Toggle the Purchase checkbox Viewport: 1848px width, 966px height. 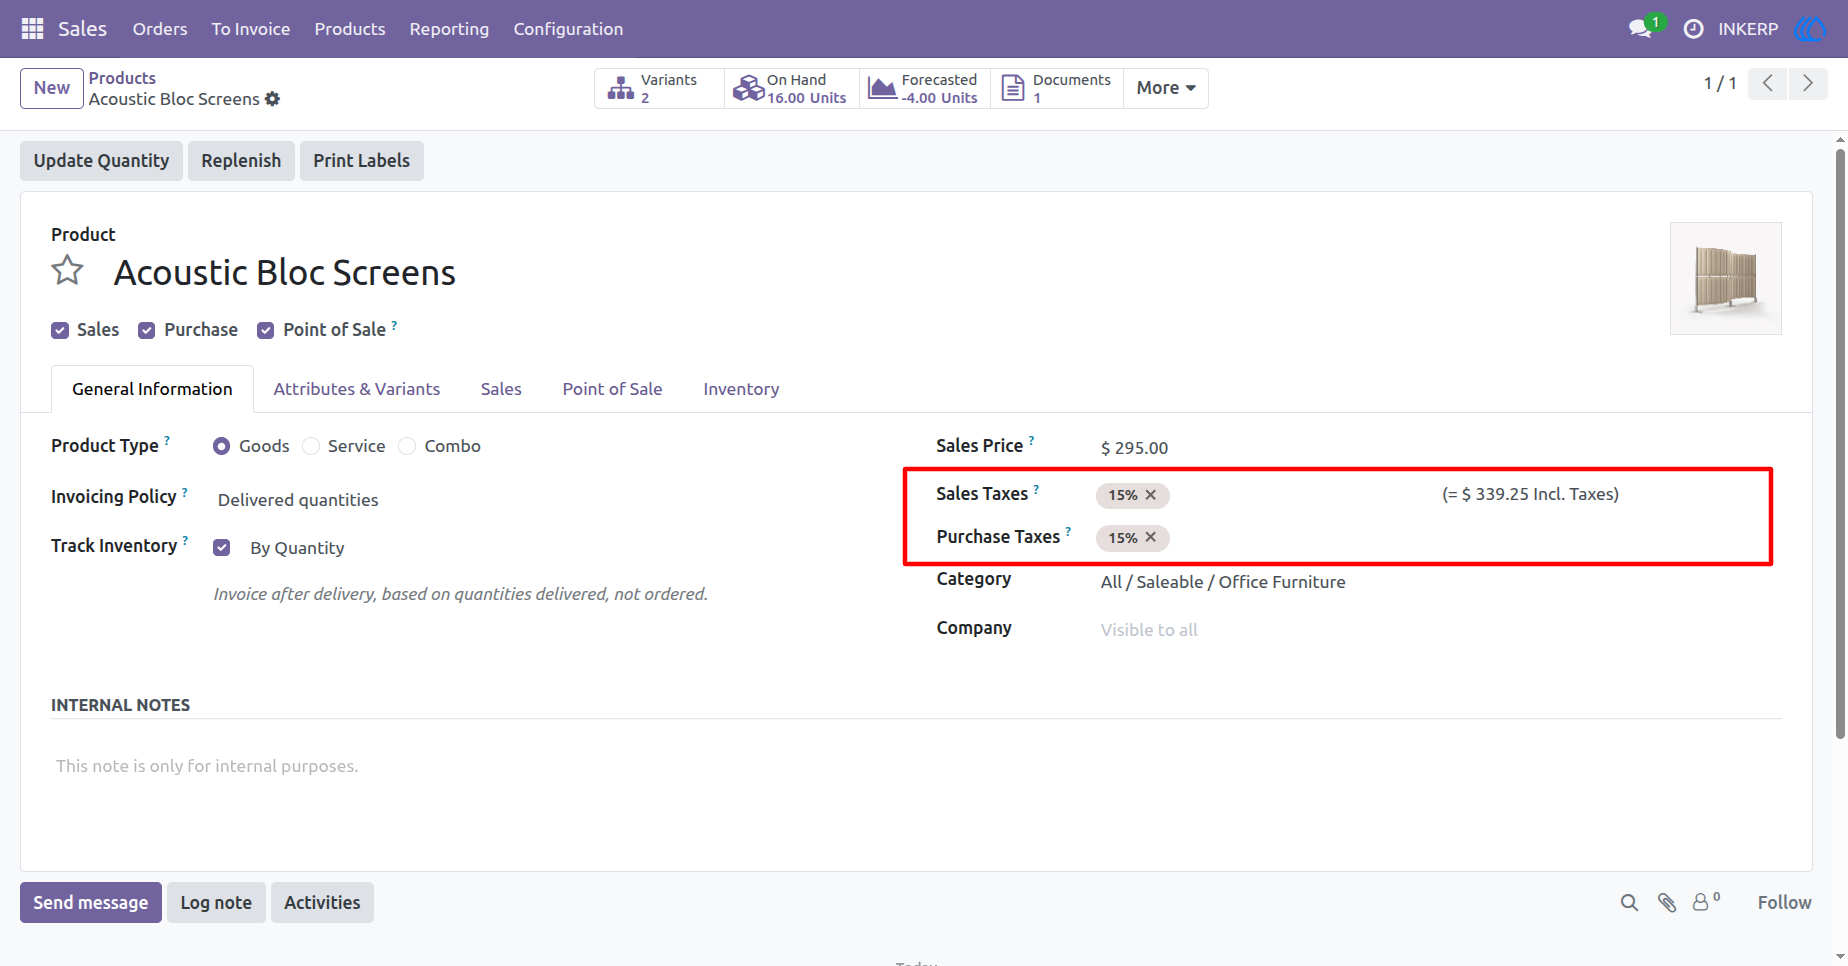click(147, 331)
